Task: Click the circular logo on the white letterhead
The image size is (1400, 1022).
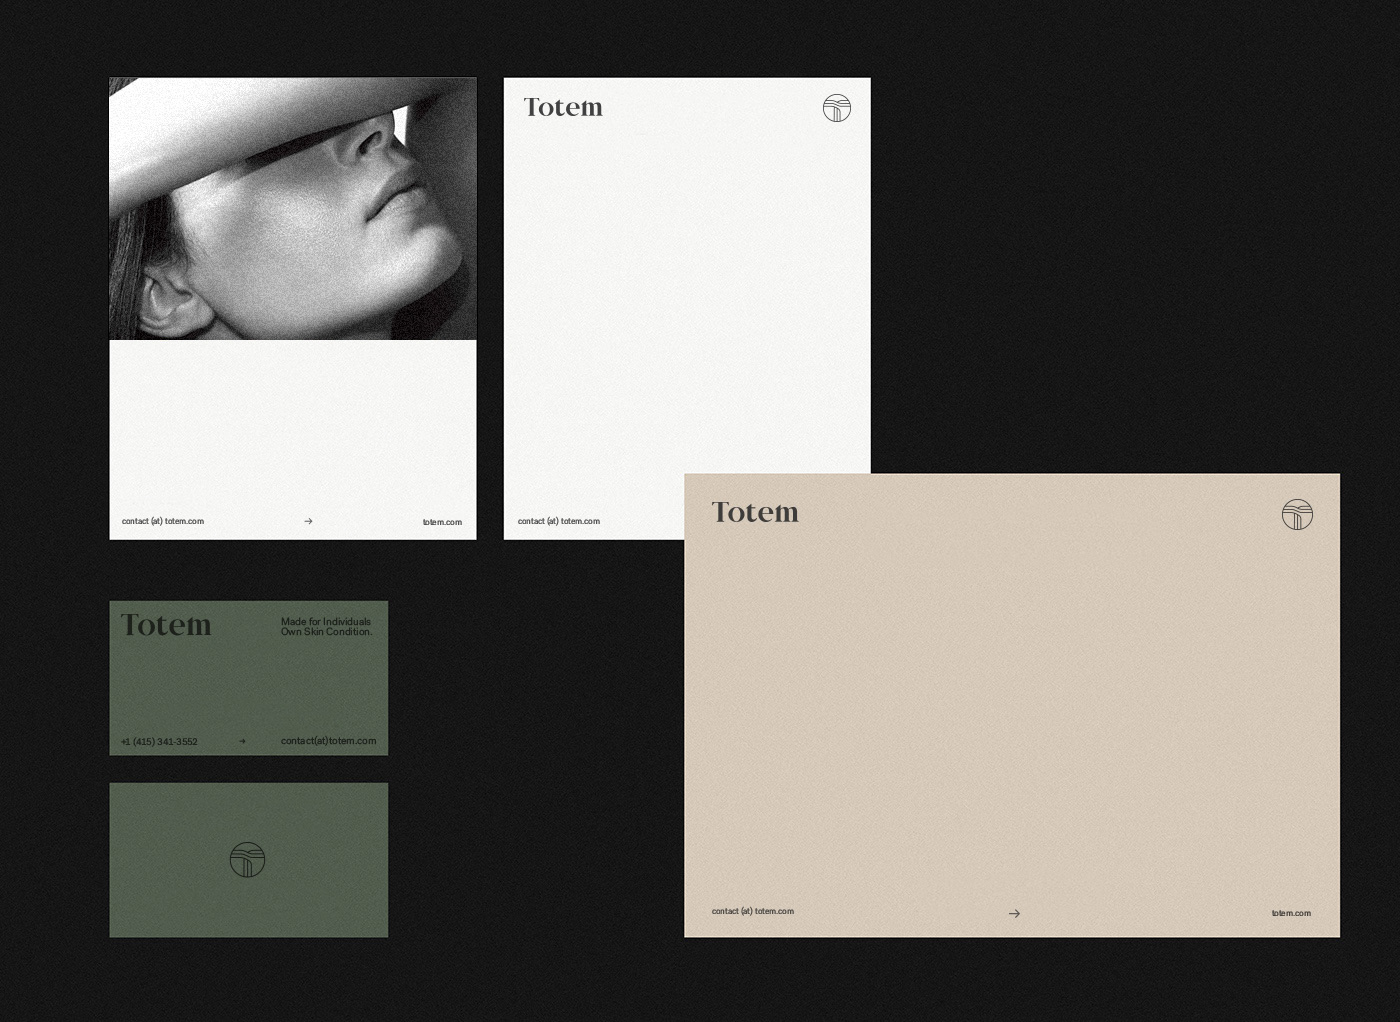Action: click(x=837, y=108)
